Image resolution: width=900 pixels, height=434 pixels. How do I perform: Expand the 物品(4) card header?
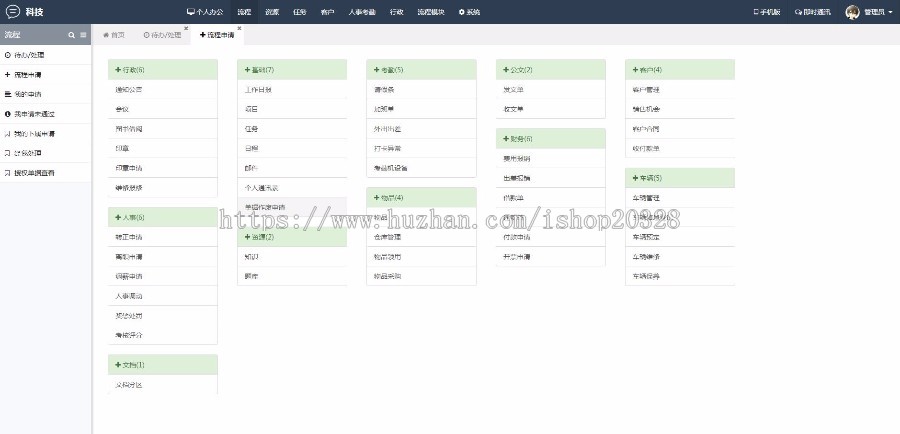421,197
